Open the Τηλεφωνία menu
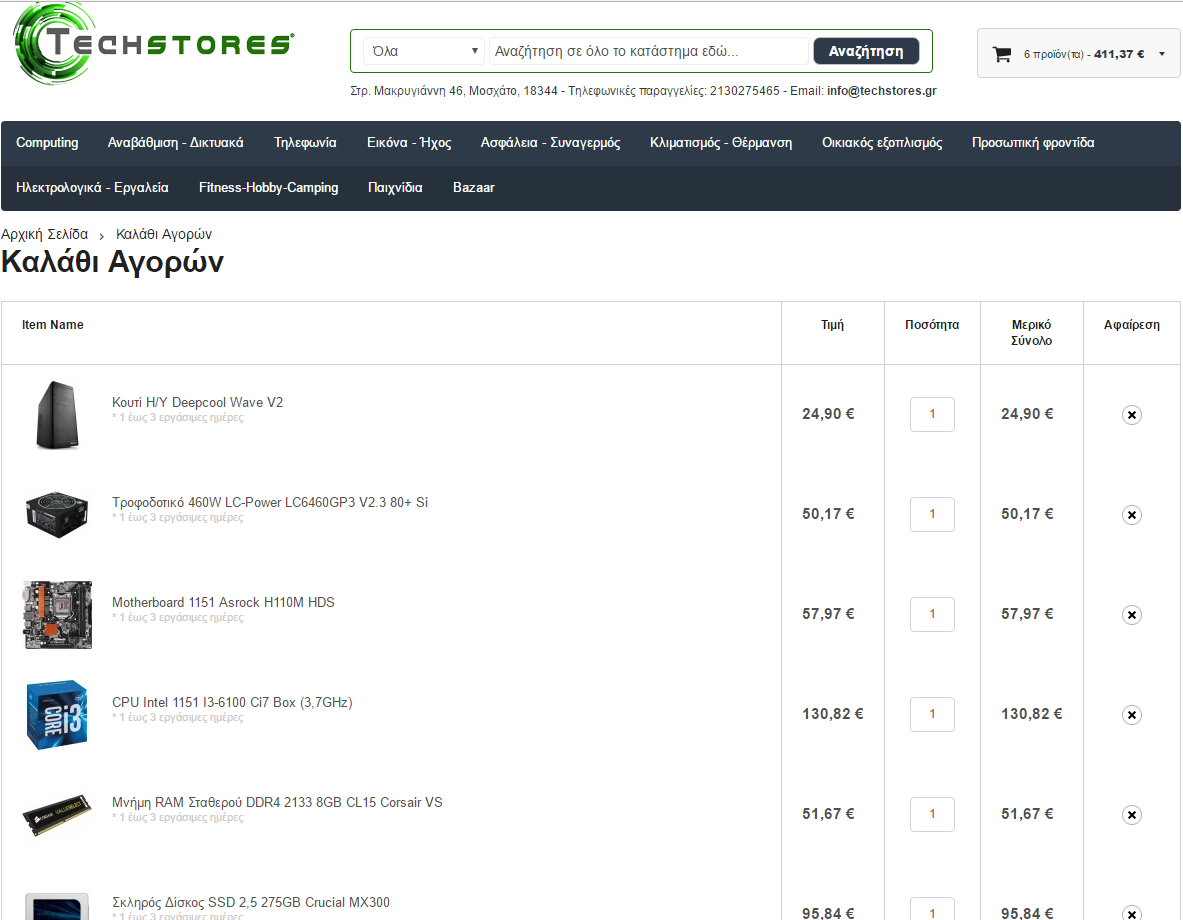This screenshot has width=1183, height=920. click(305, 143)
